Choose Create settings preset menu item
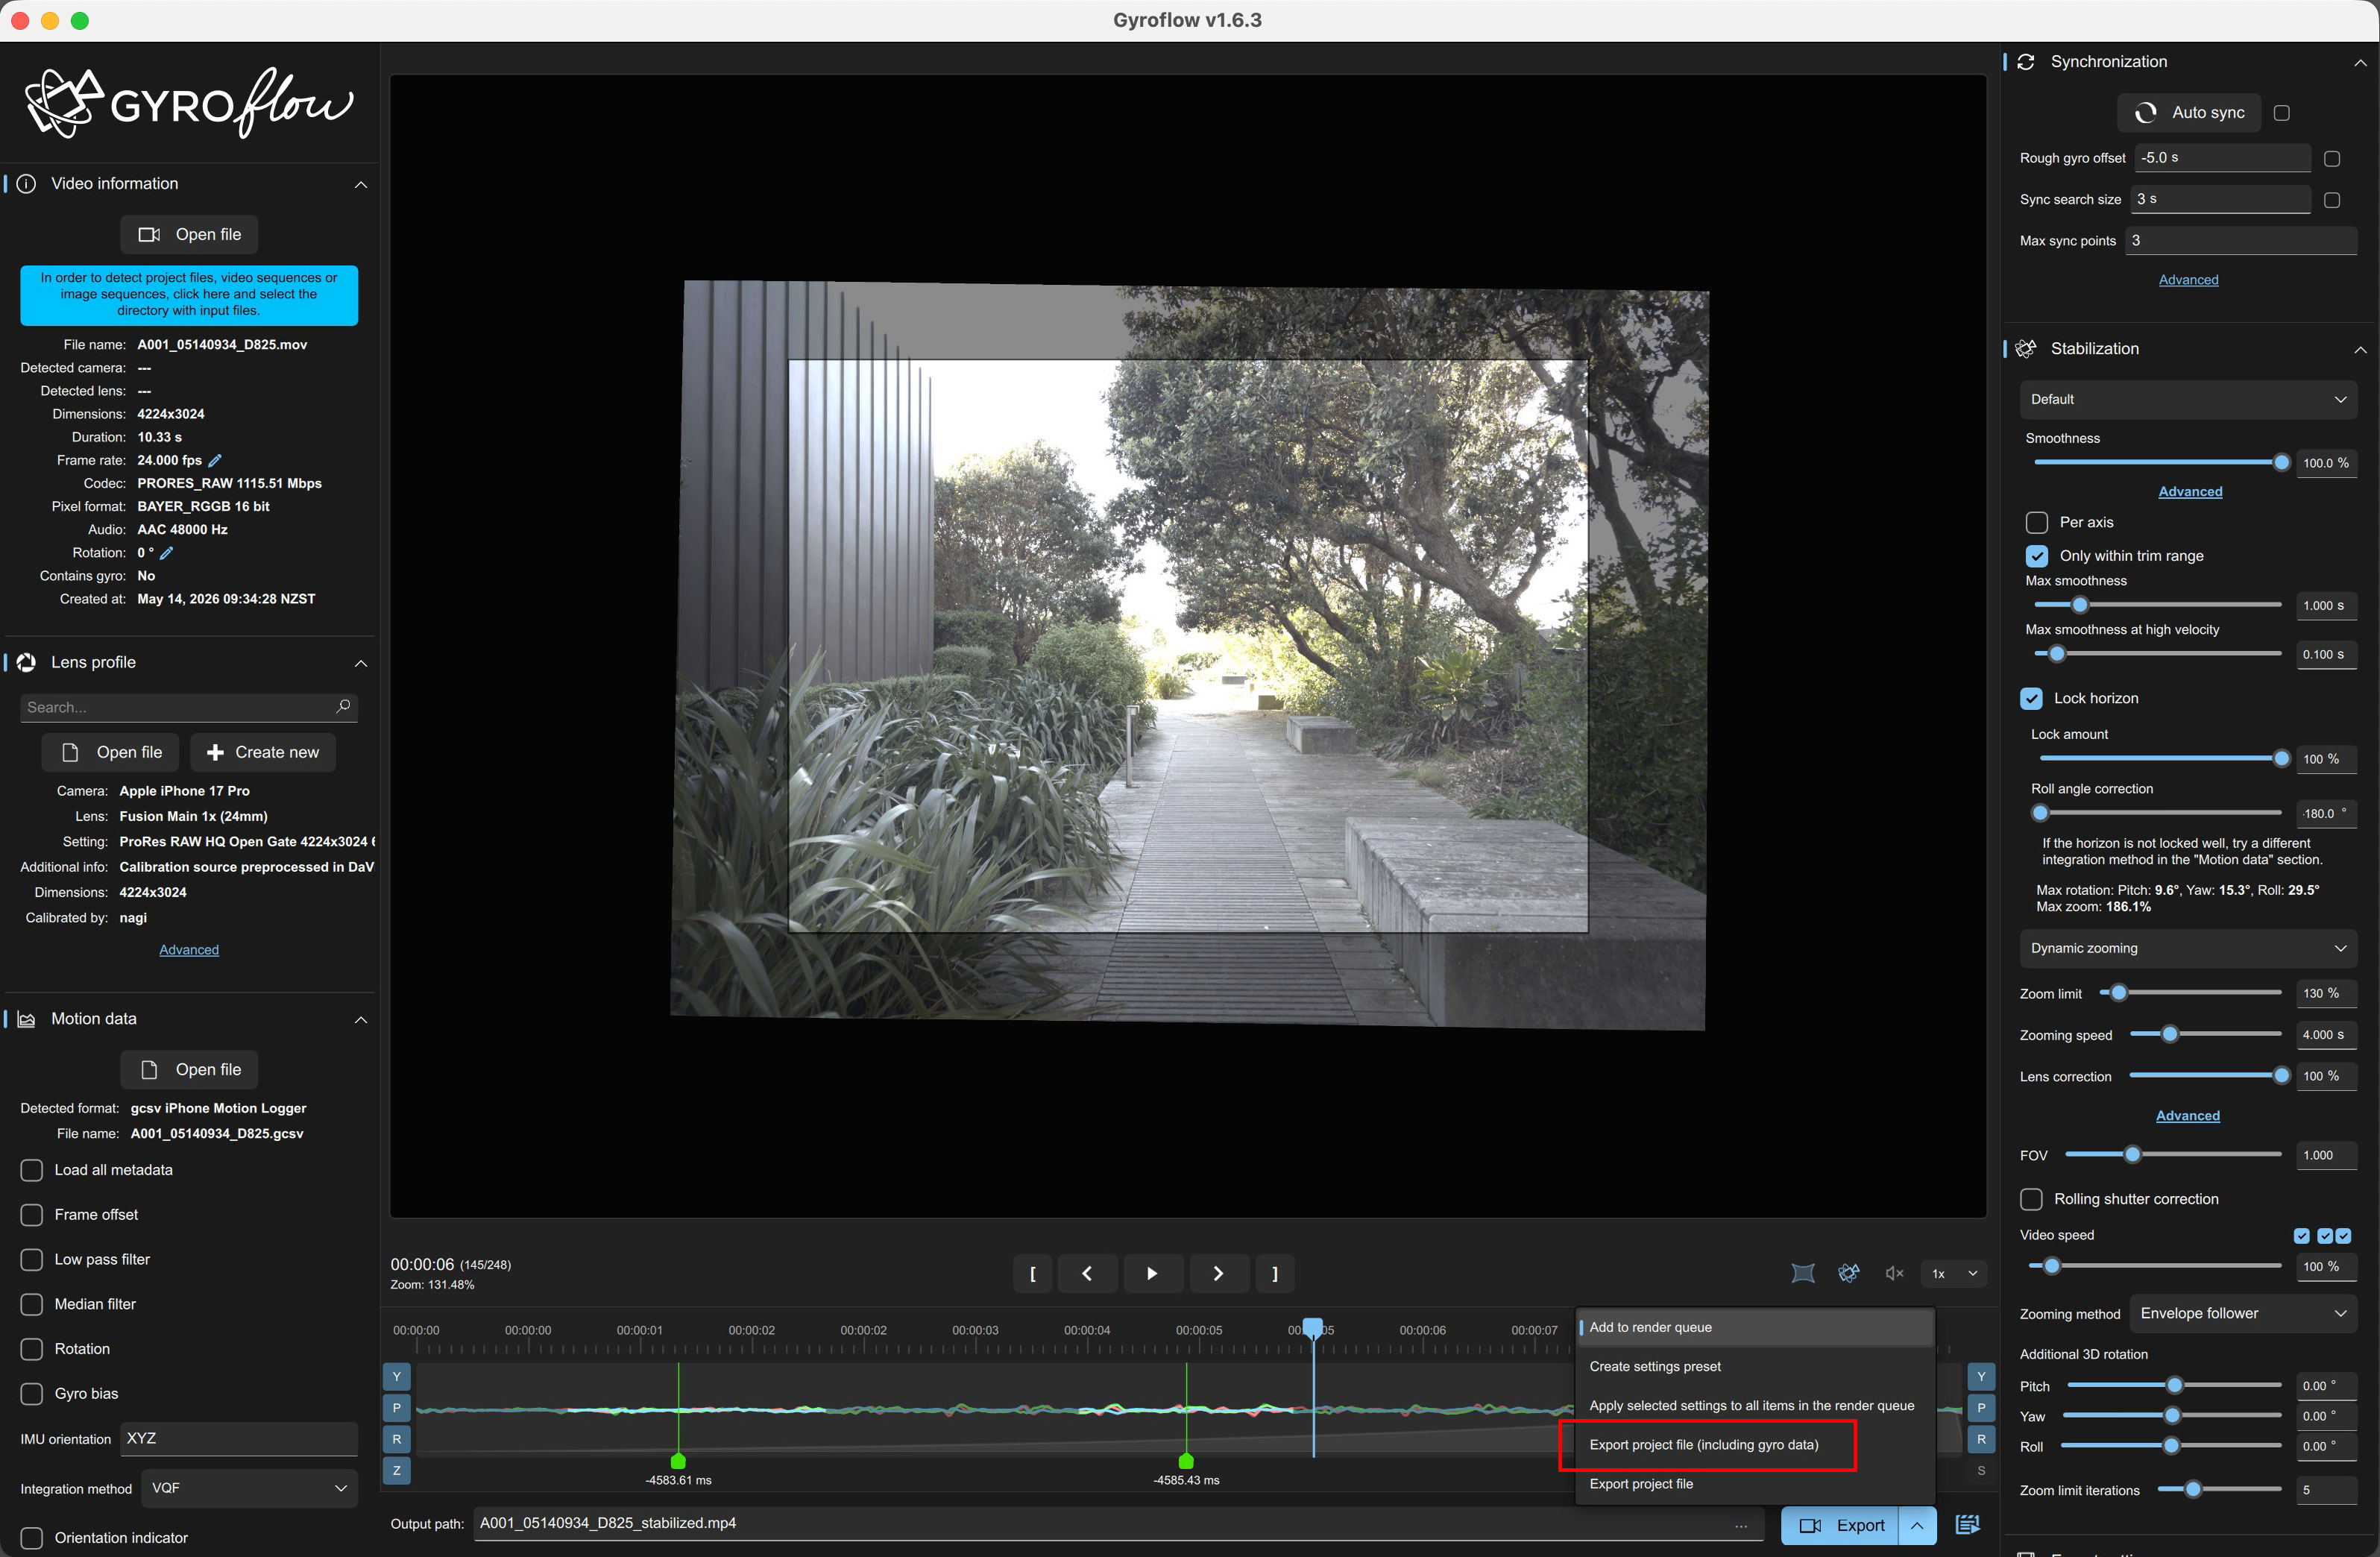Screen dimensions: 2380x1557 (x=1655, y=1366)
